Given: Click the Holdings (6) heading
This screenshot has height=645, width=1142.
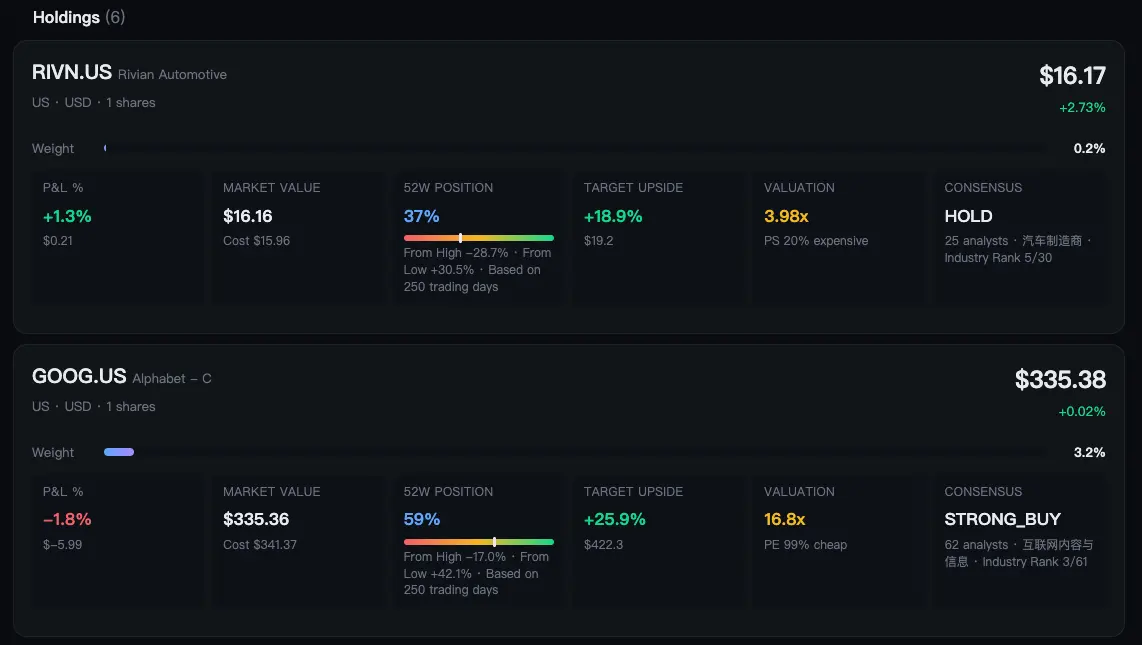Looking at the screenshot, I should 79,17.
